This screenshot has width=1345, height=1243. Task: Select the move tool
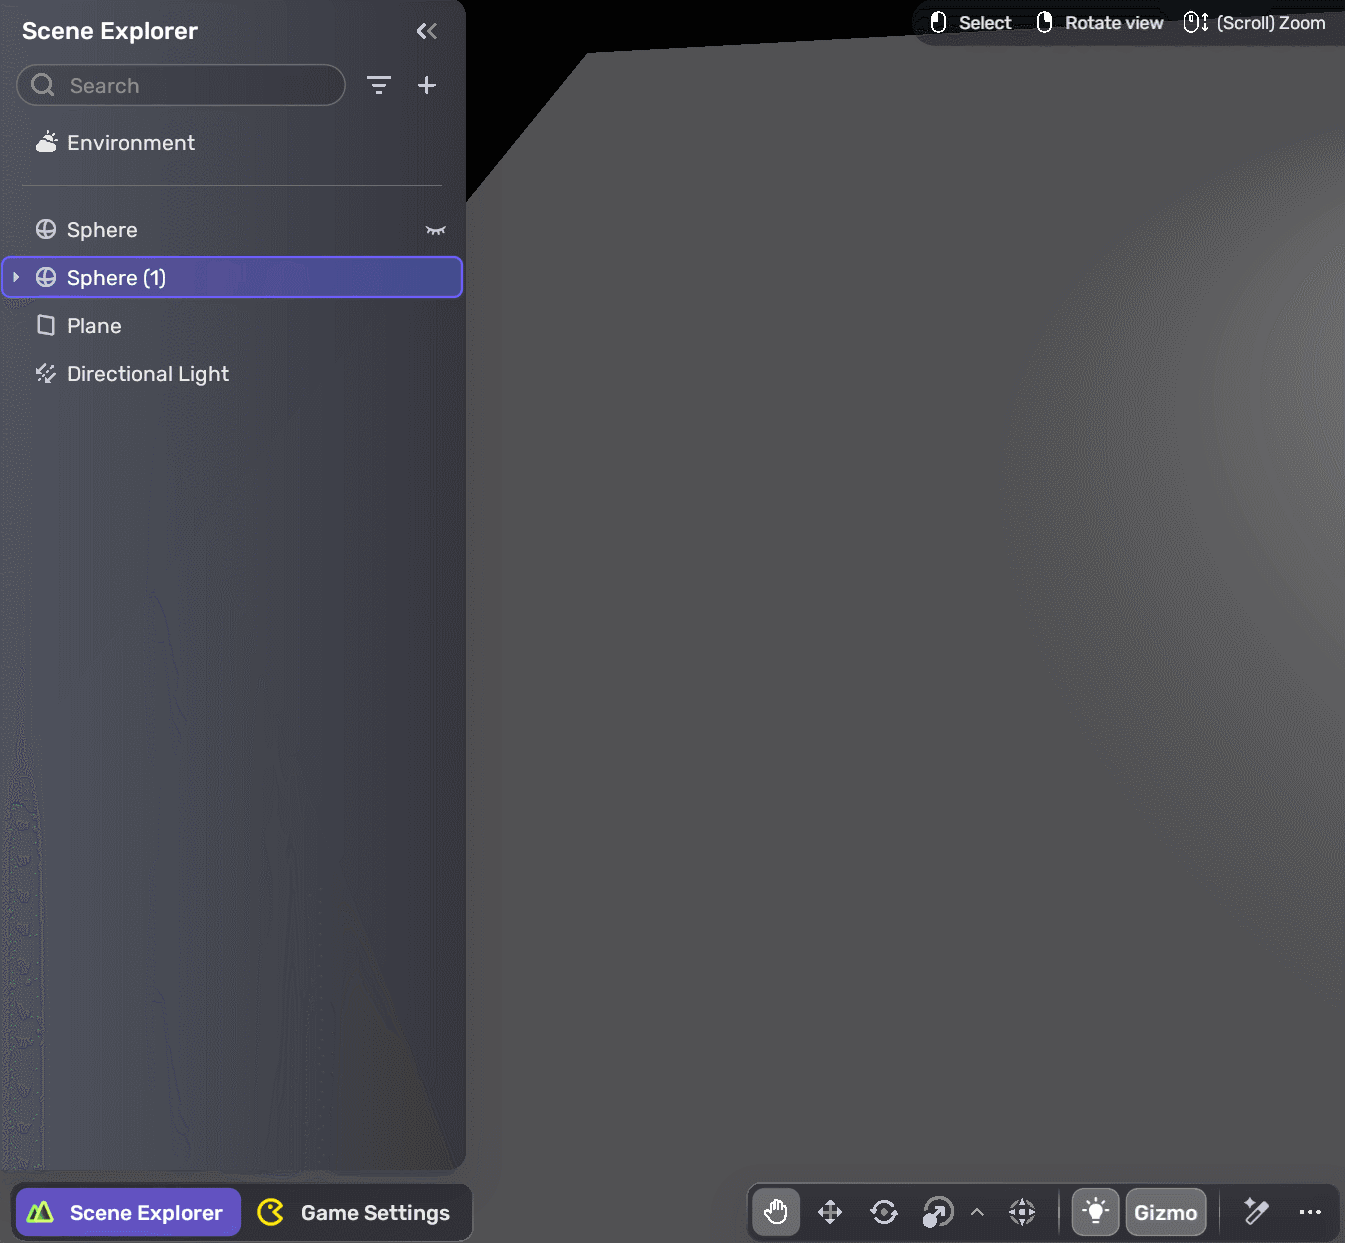click(x=830, y=1212)
